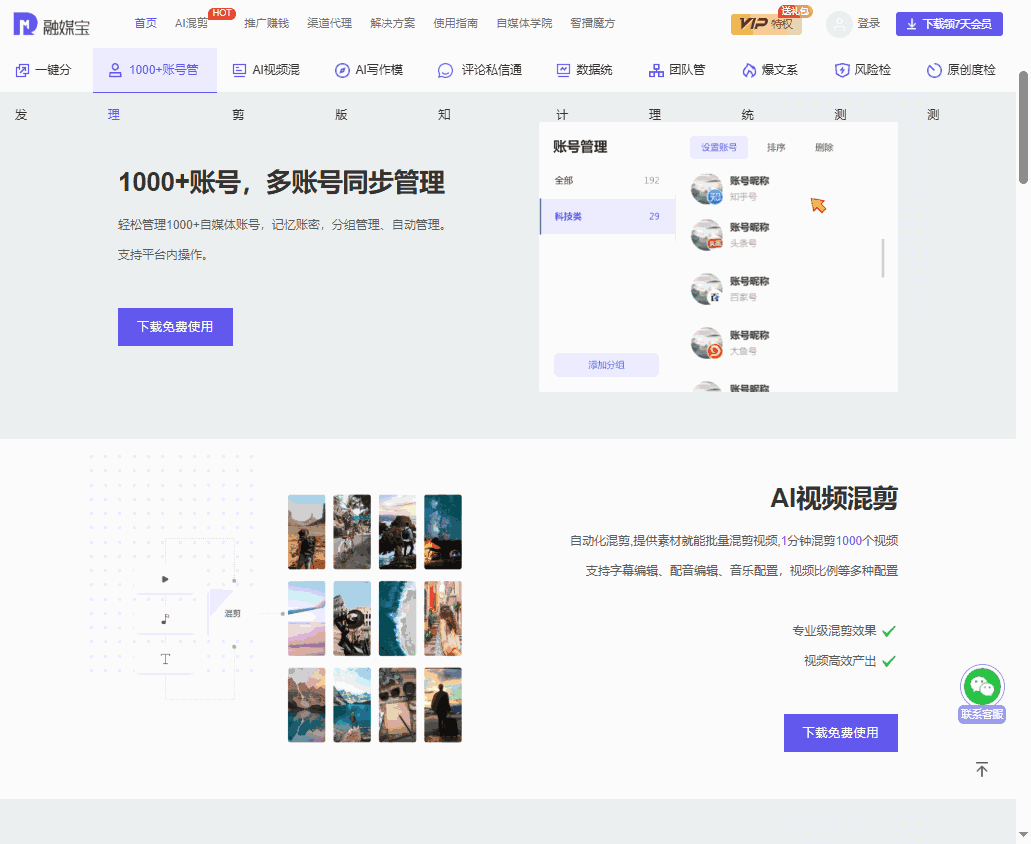
Task: Click 下载免费使用 under 多账号同步管理
Action: pos(176,327)
